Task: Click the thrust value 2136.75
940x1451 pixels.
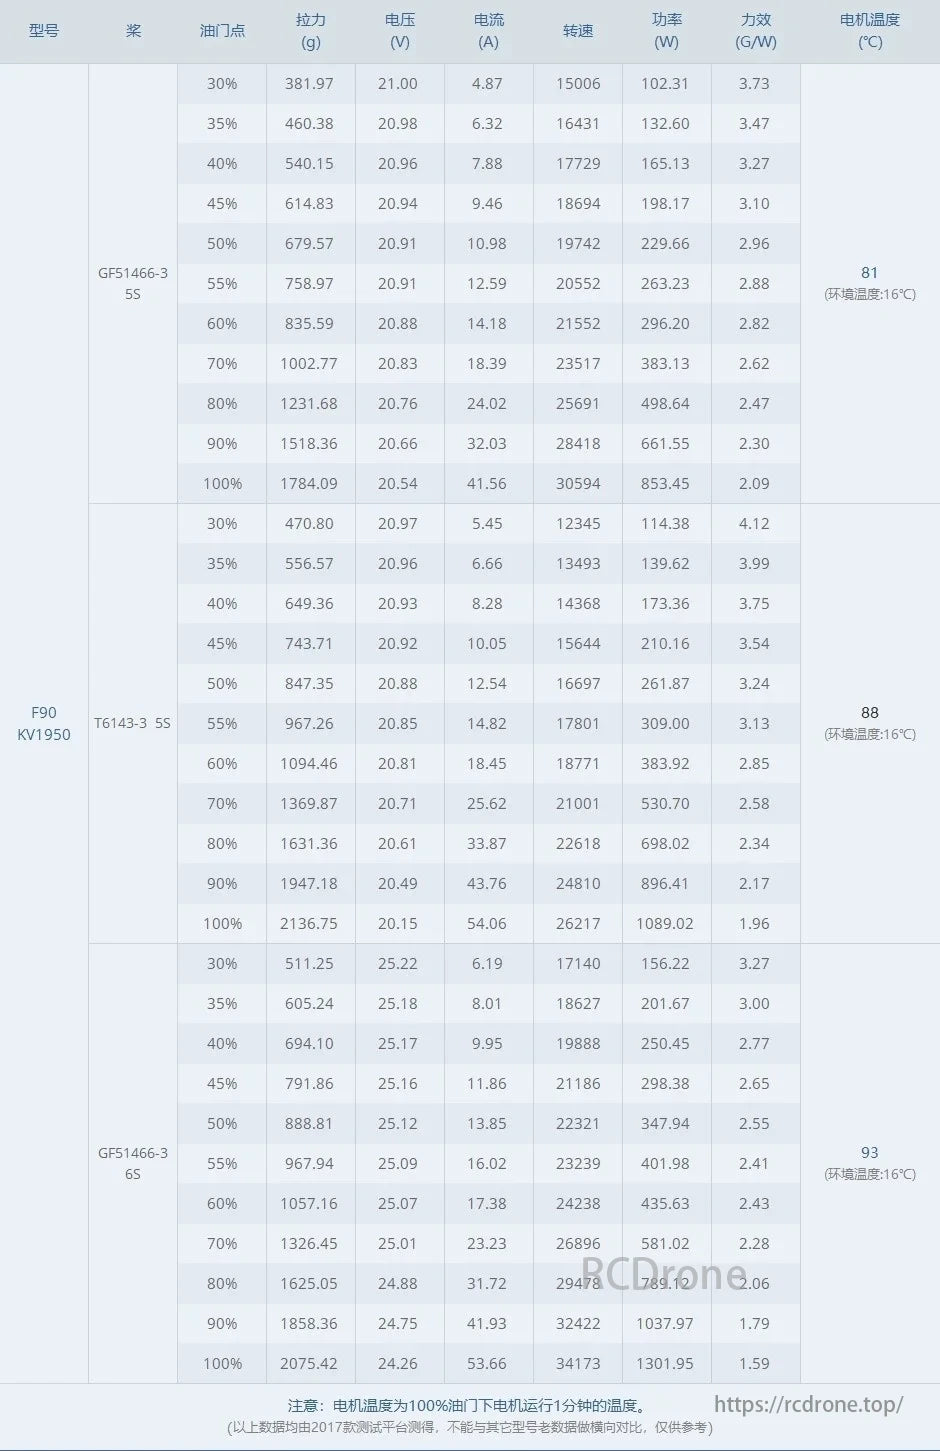Action: click(309, 924)
